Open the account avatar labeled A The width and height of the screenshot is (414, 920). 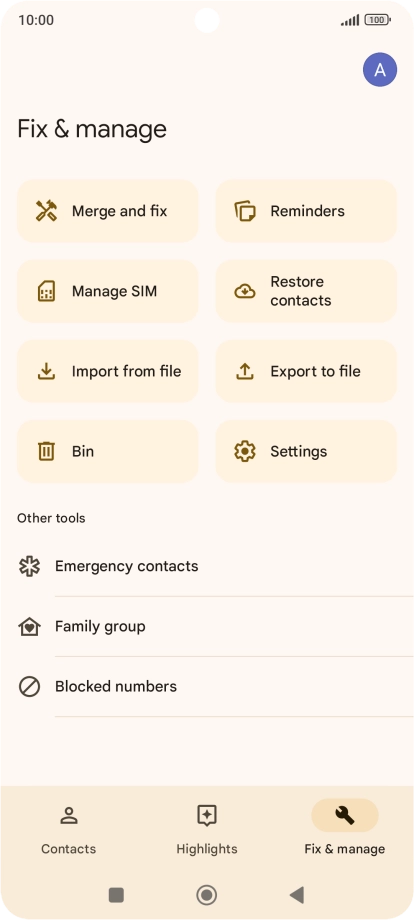380,70
